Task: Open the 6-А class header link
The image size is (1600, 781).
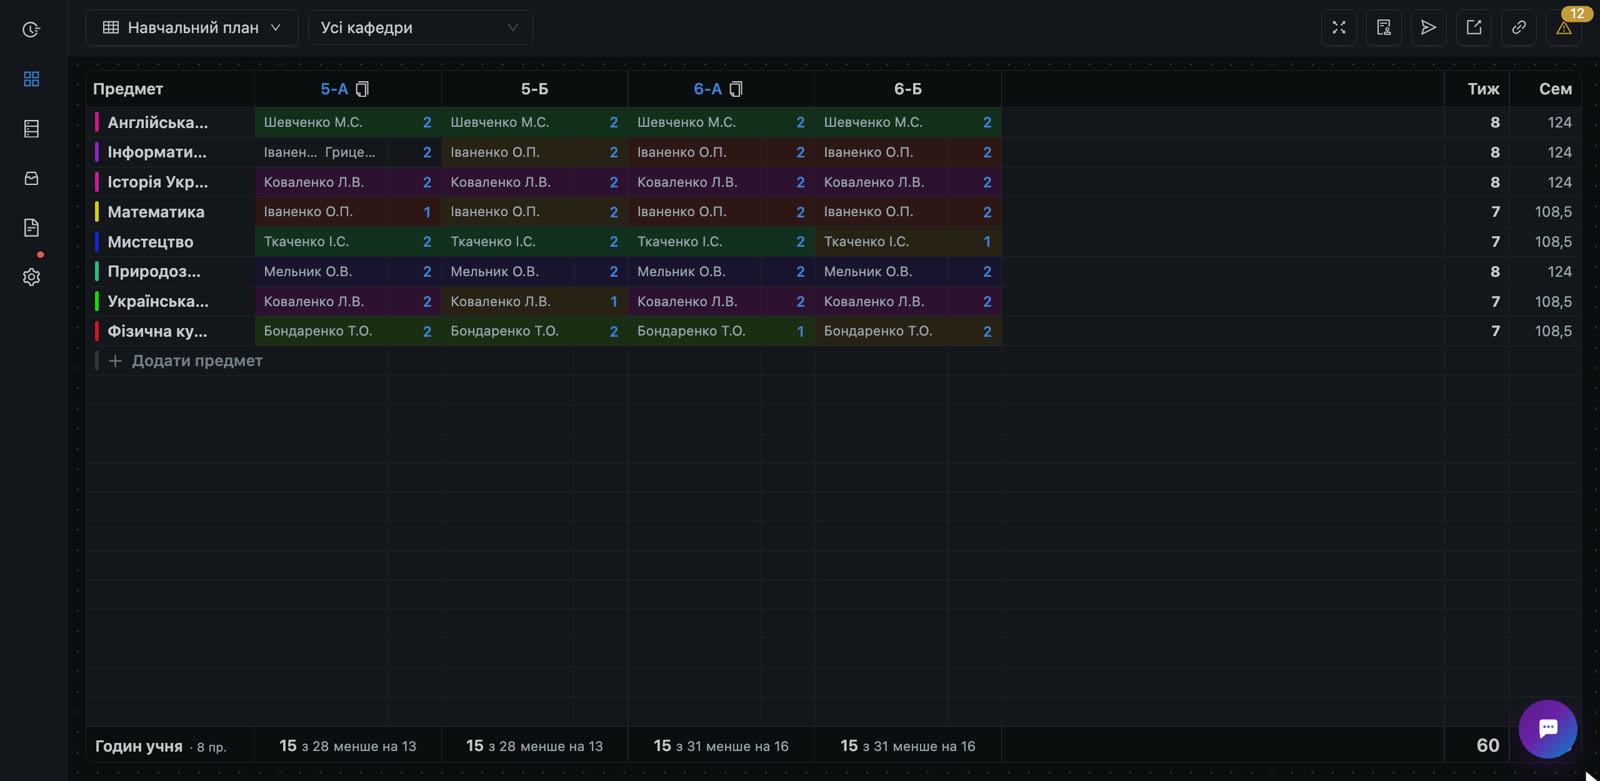Action: click(x=707, y=89)
